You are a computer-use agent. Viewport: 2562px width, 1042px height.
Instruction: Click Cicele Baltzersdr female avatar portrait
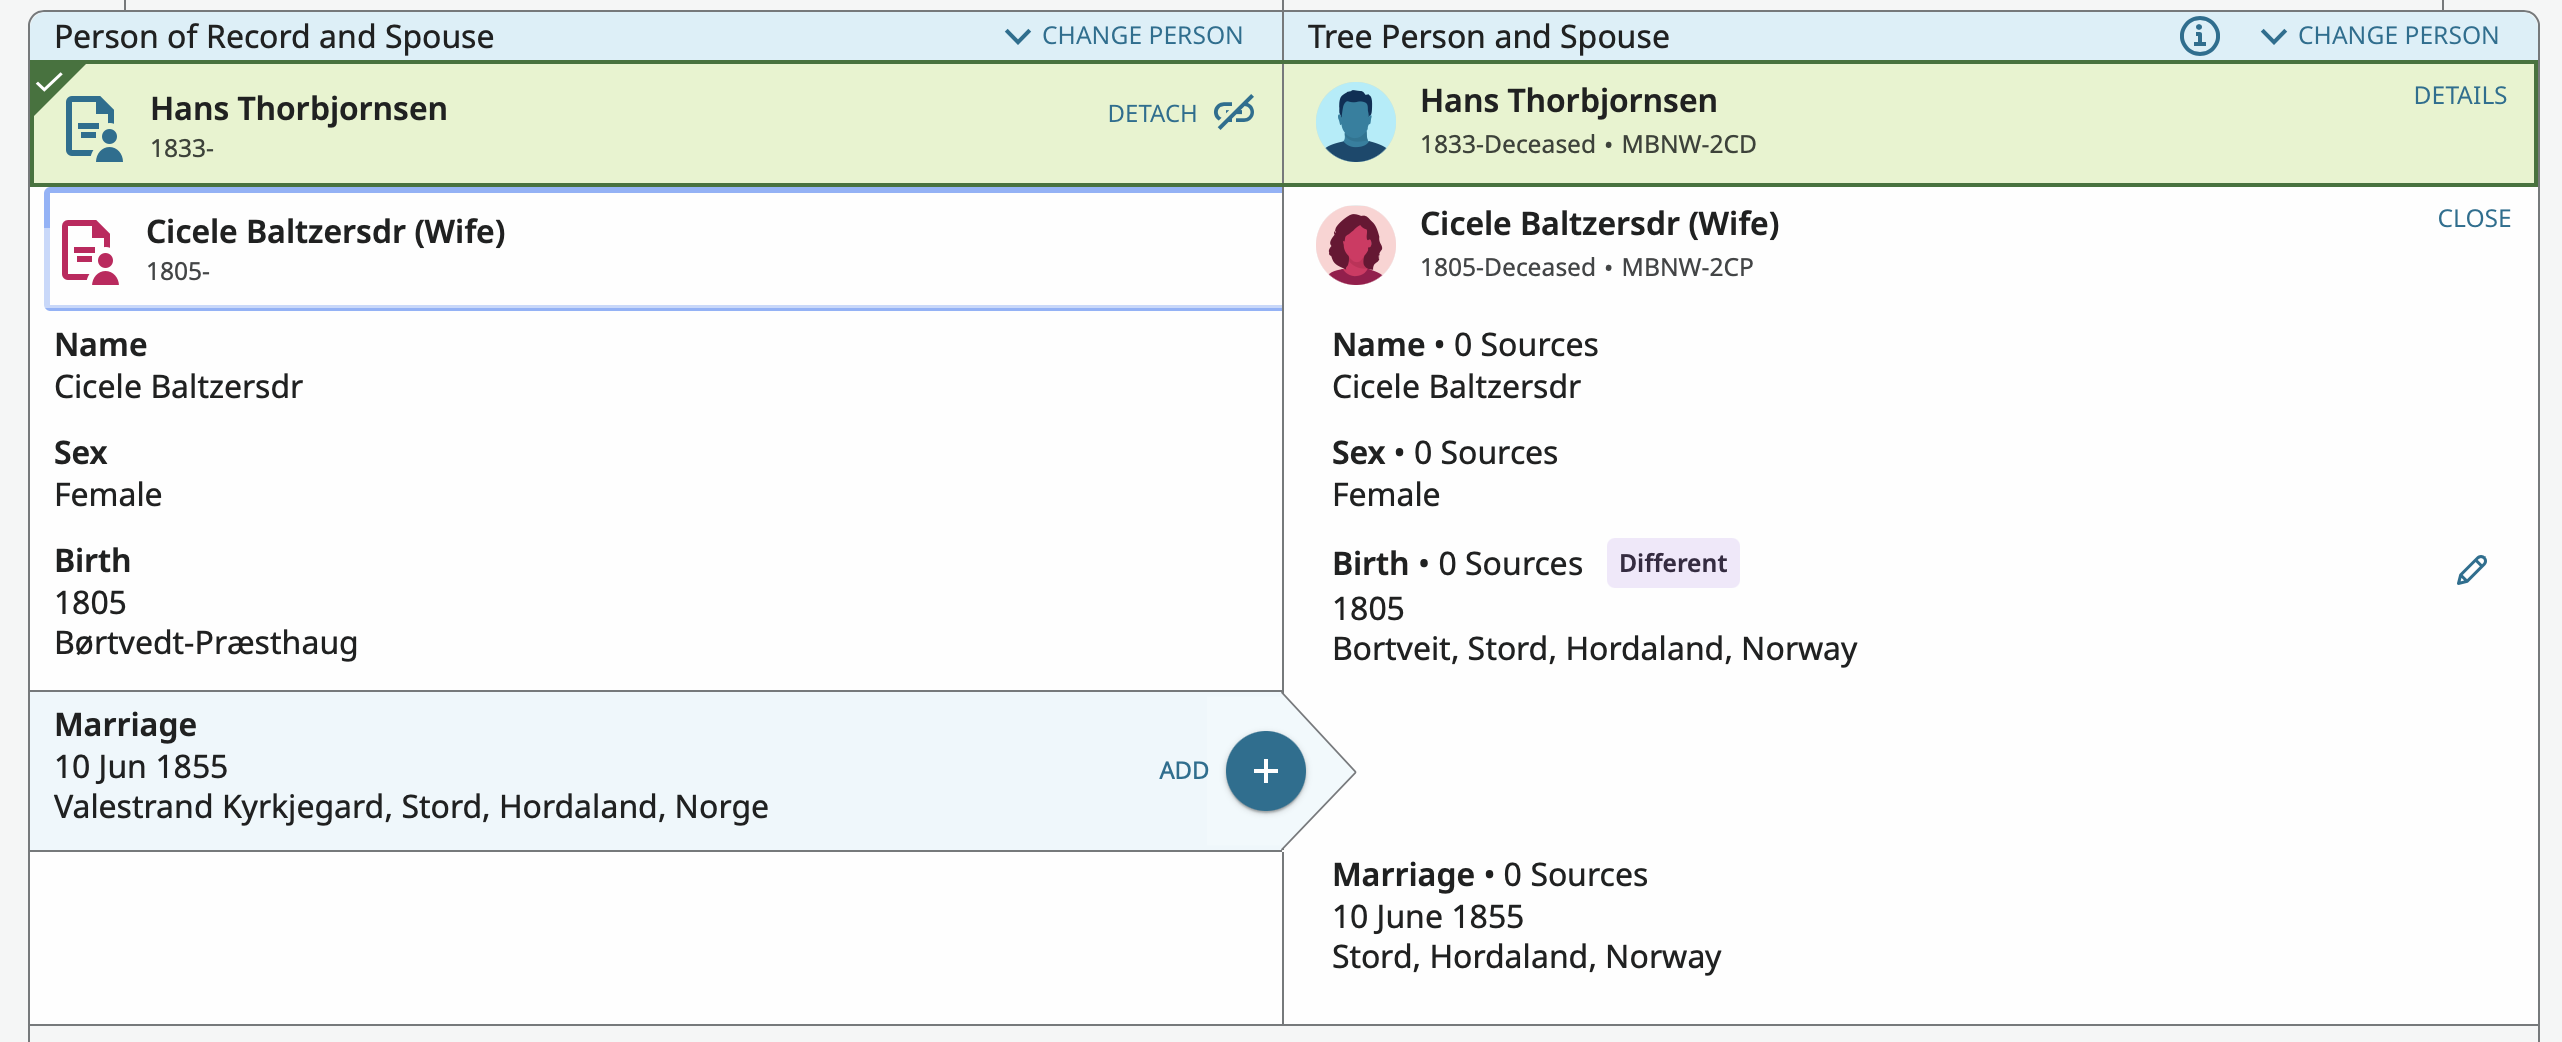(x=1355, y=246)
